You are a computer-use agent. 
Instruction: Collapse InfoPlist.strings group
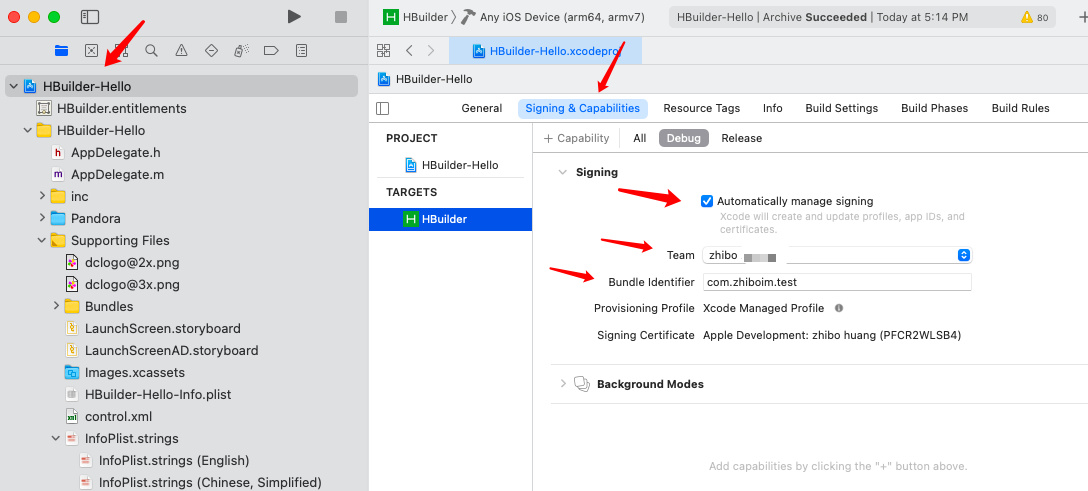pyautogui.click(x=56, y=438)
